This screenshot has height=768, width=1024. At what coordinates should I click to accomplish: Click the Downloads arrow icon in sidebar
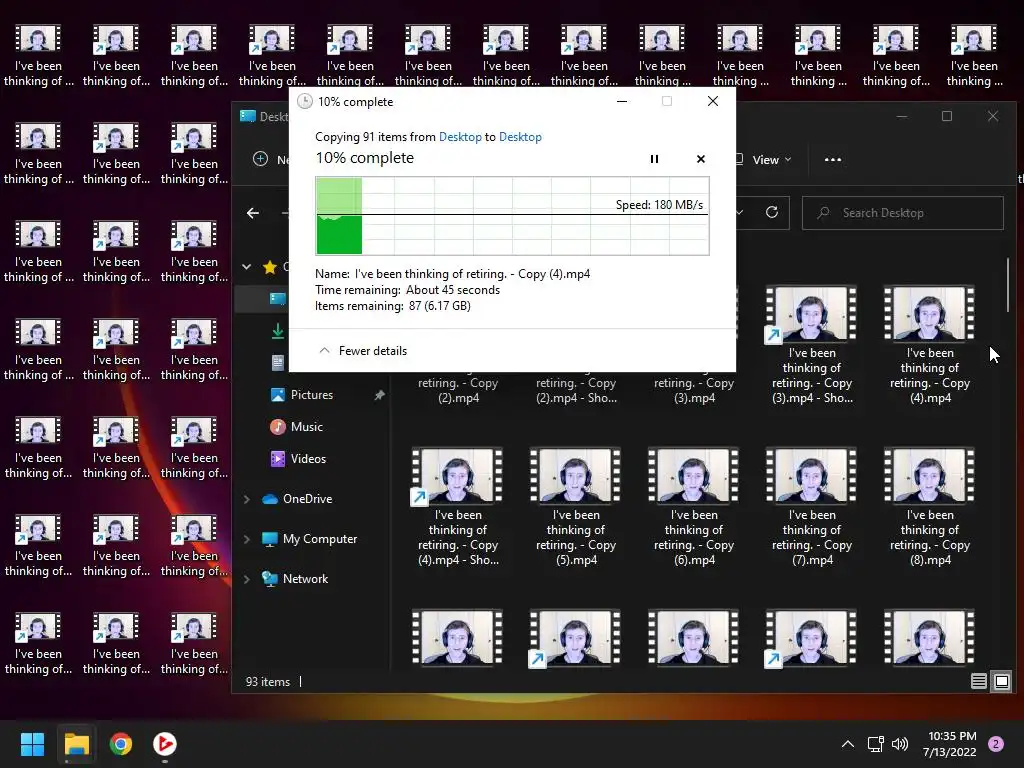click(278, 331)
